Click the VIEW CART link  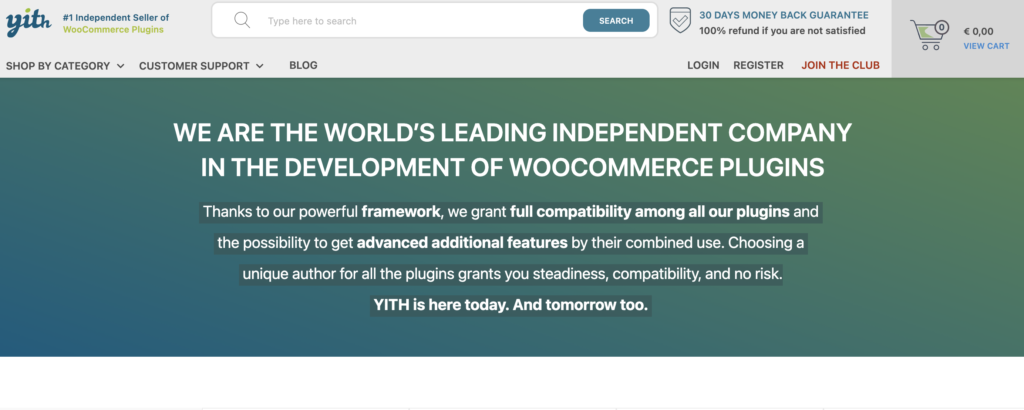986,46
